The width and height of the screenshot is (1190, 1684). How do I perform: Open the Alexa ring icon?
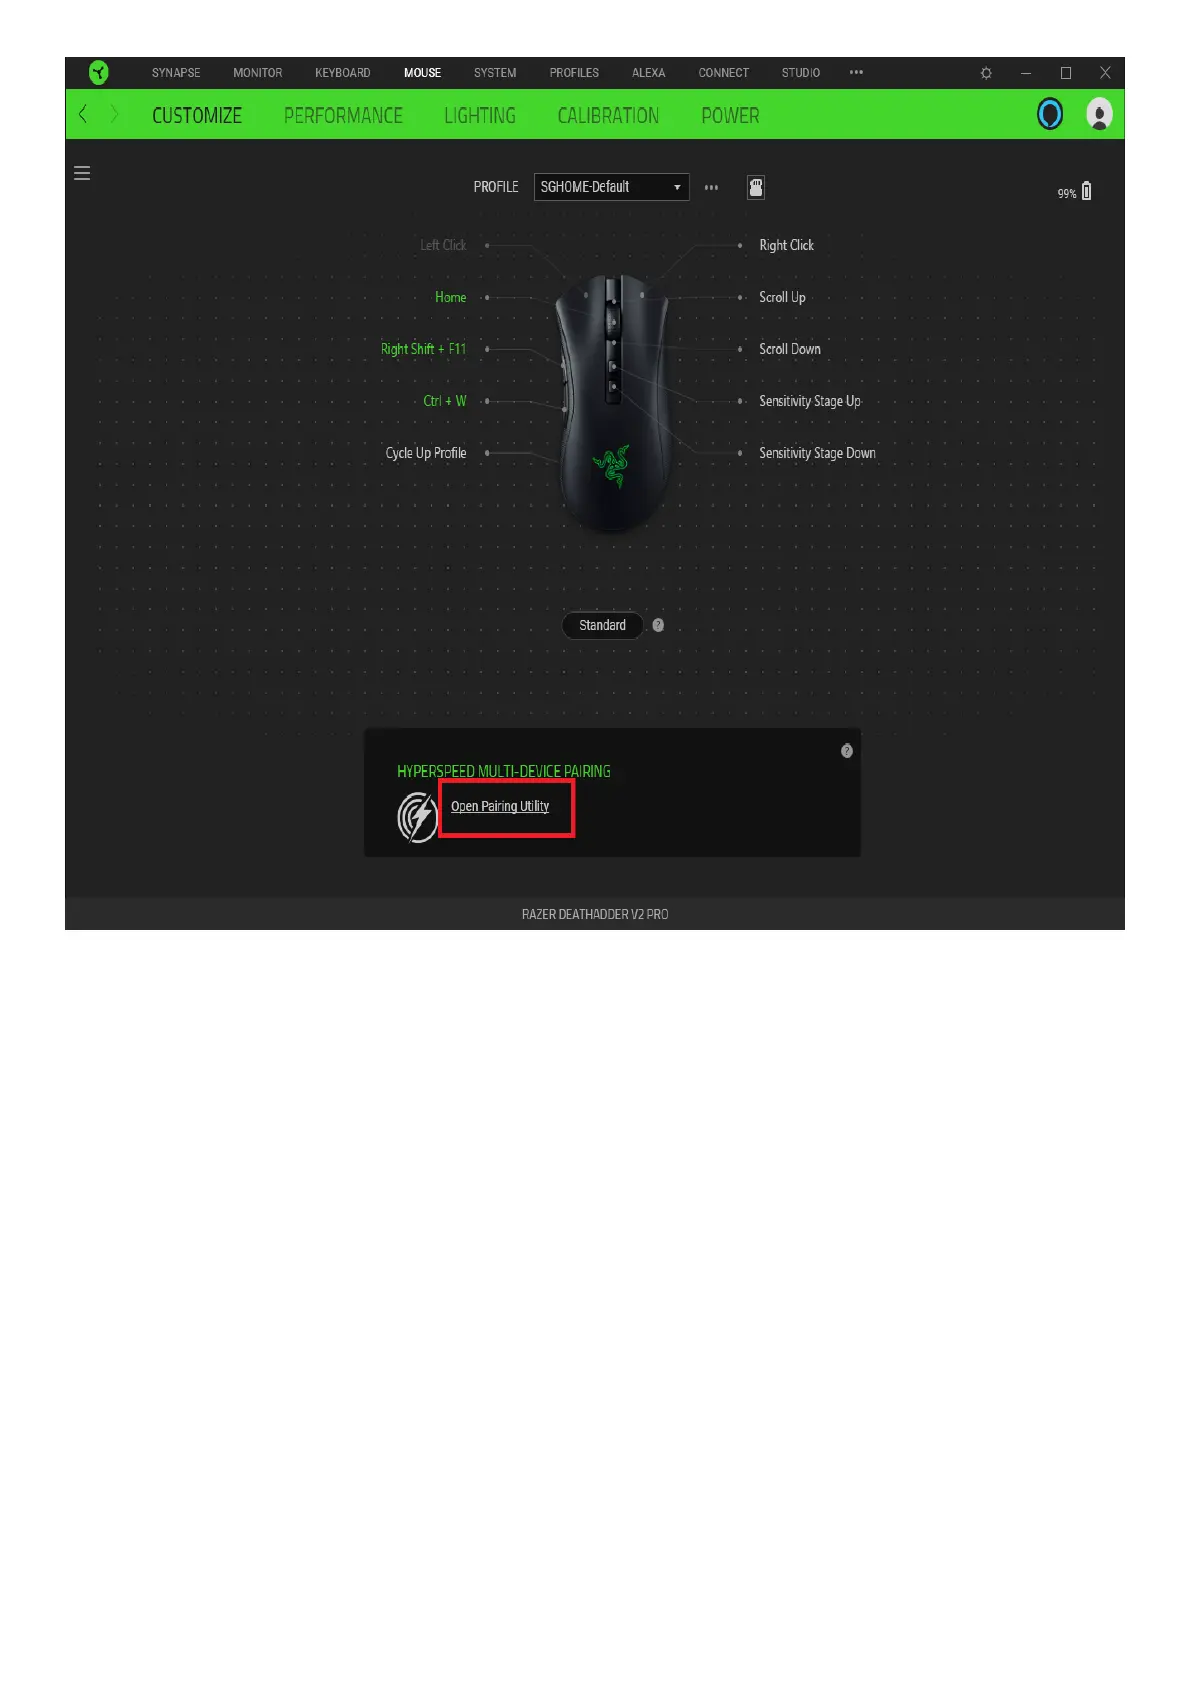click(x=1050, y=114)
